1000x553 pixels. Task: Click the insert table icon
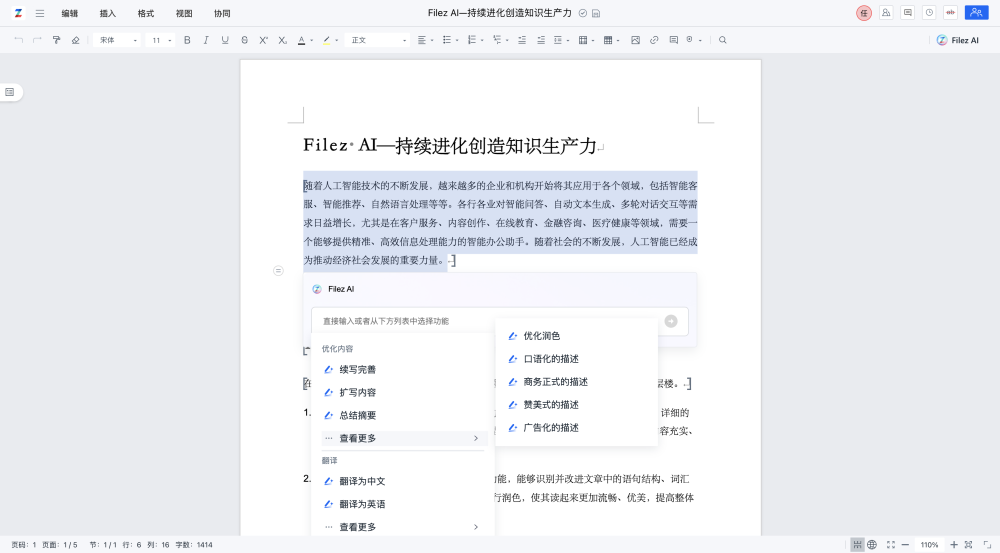tap(583, 40)
